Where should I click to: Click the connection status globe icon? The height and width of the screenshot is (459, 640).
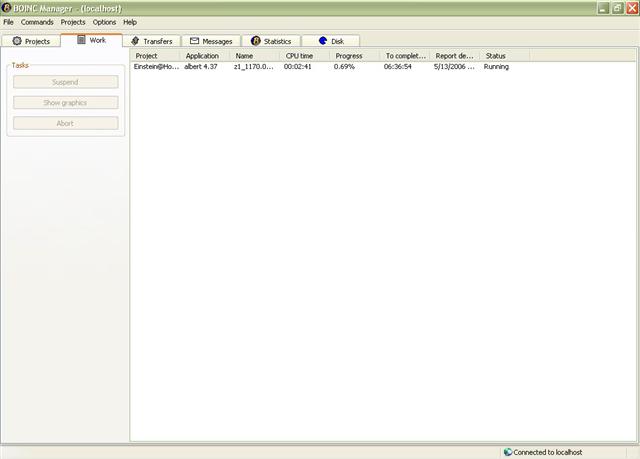point(508,452)
